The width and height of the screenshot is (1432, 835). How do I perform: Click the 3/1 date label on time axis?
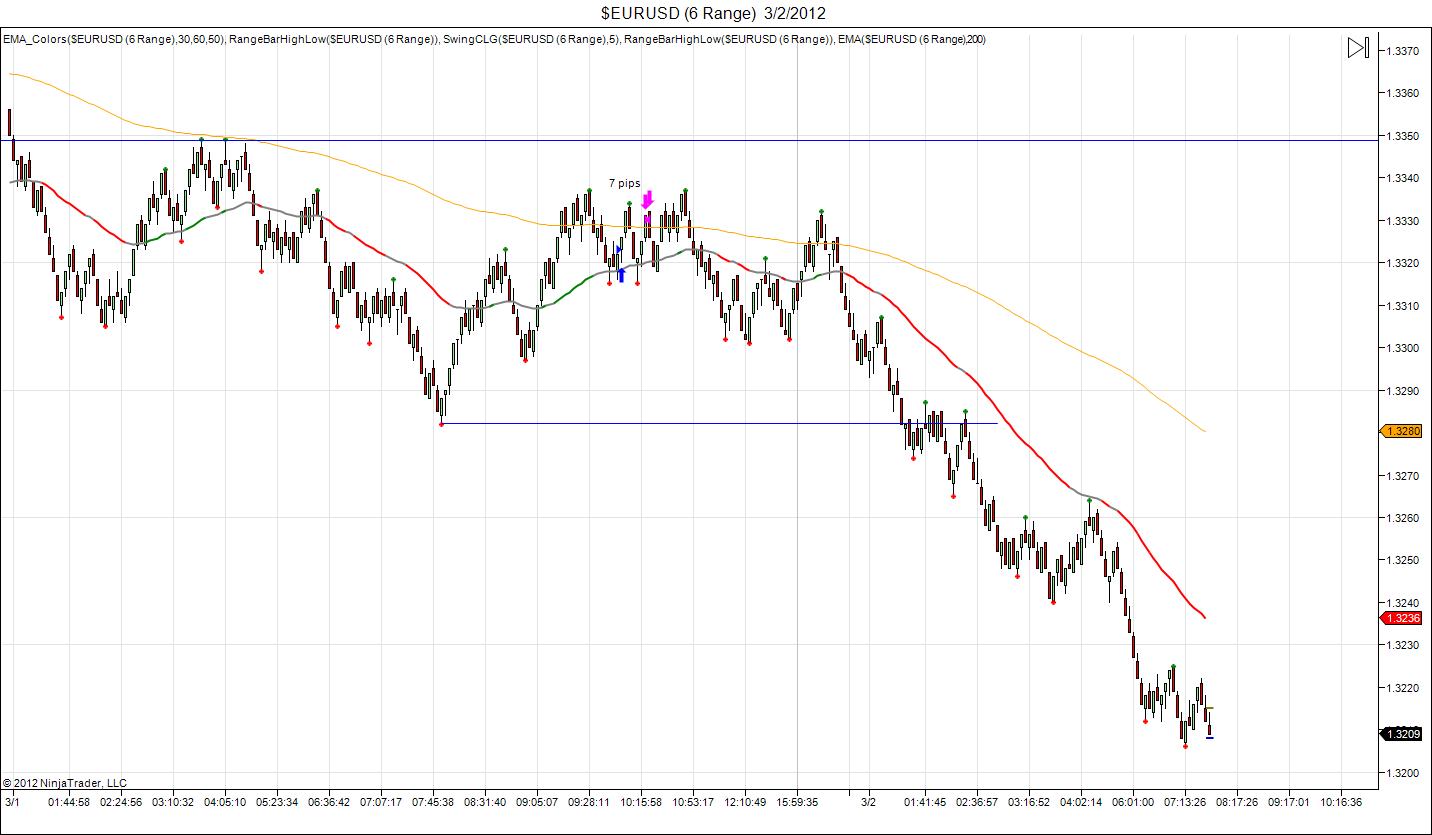[12, 802]
